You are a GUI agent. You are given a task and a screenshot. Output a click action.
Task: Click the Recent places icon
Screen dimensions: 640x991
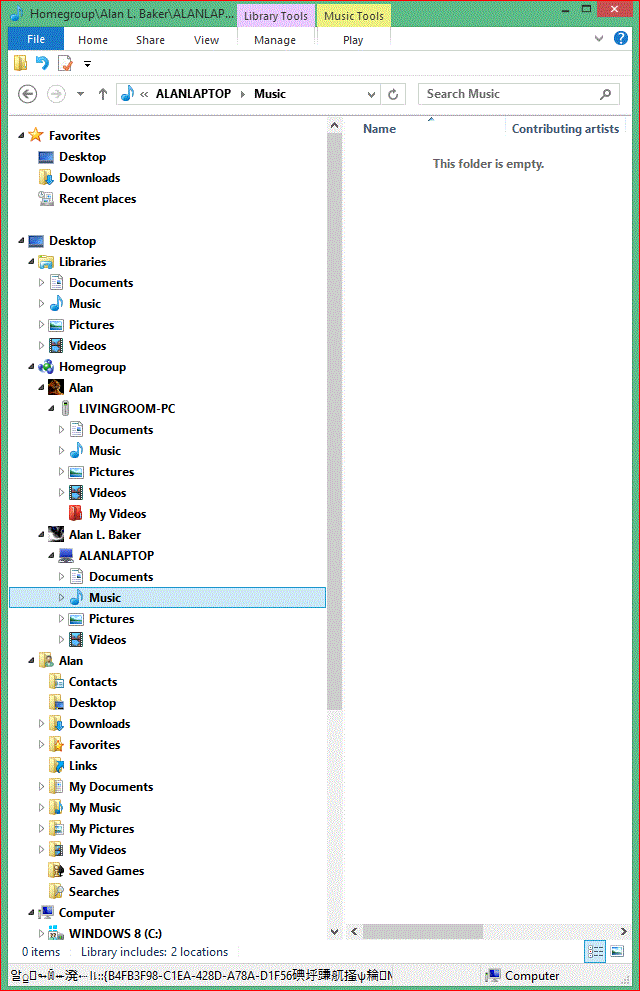(45, 198)
